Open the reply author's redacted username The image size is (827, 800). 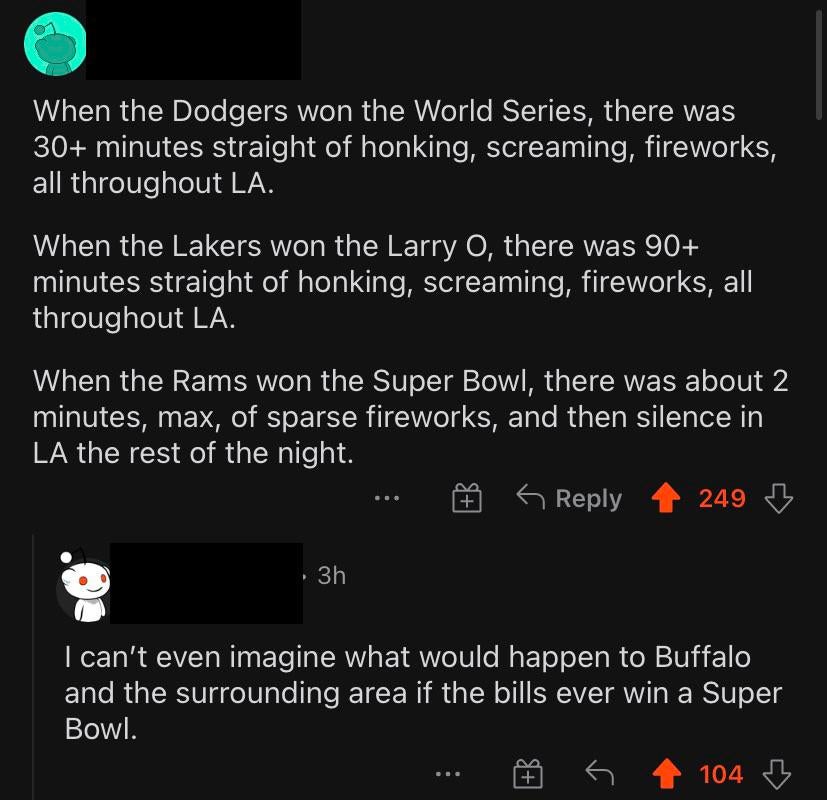click(205, 582)
